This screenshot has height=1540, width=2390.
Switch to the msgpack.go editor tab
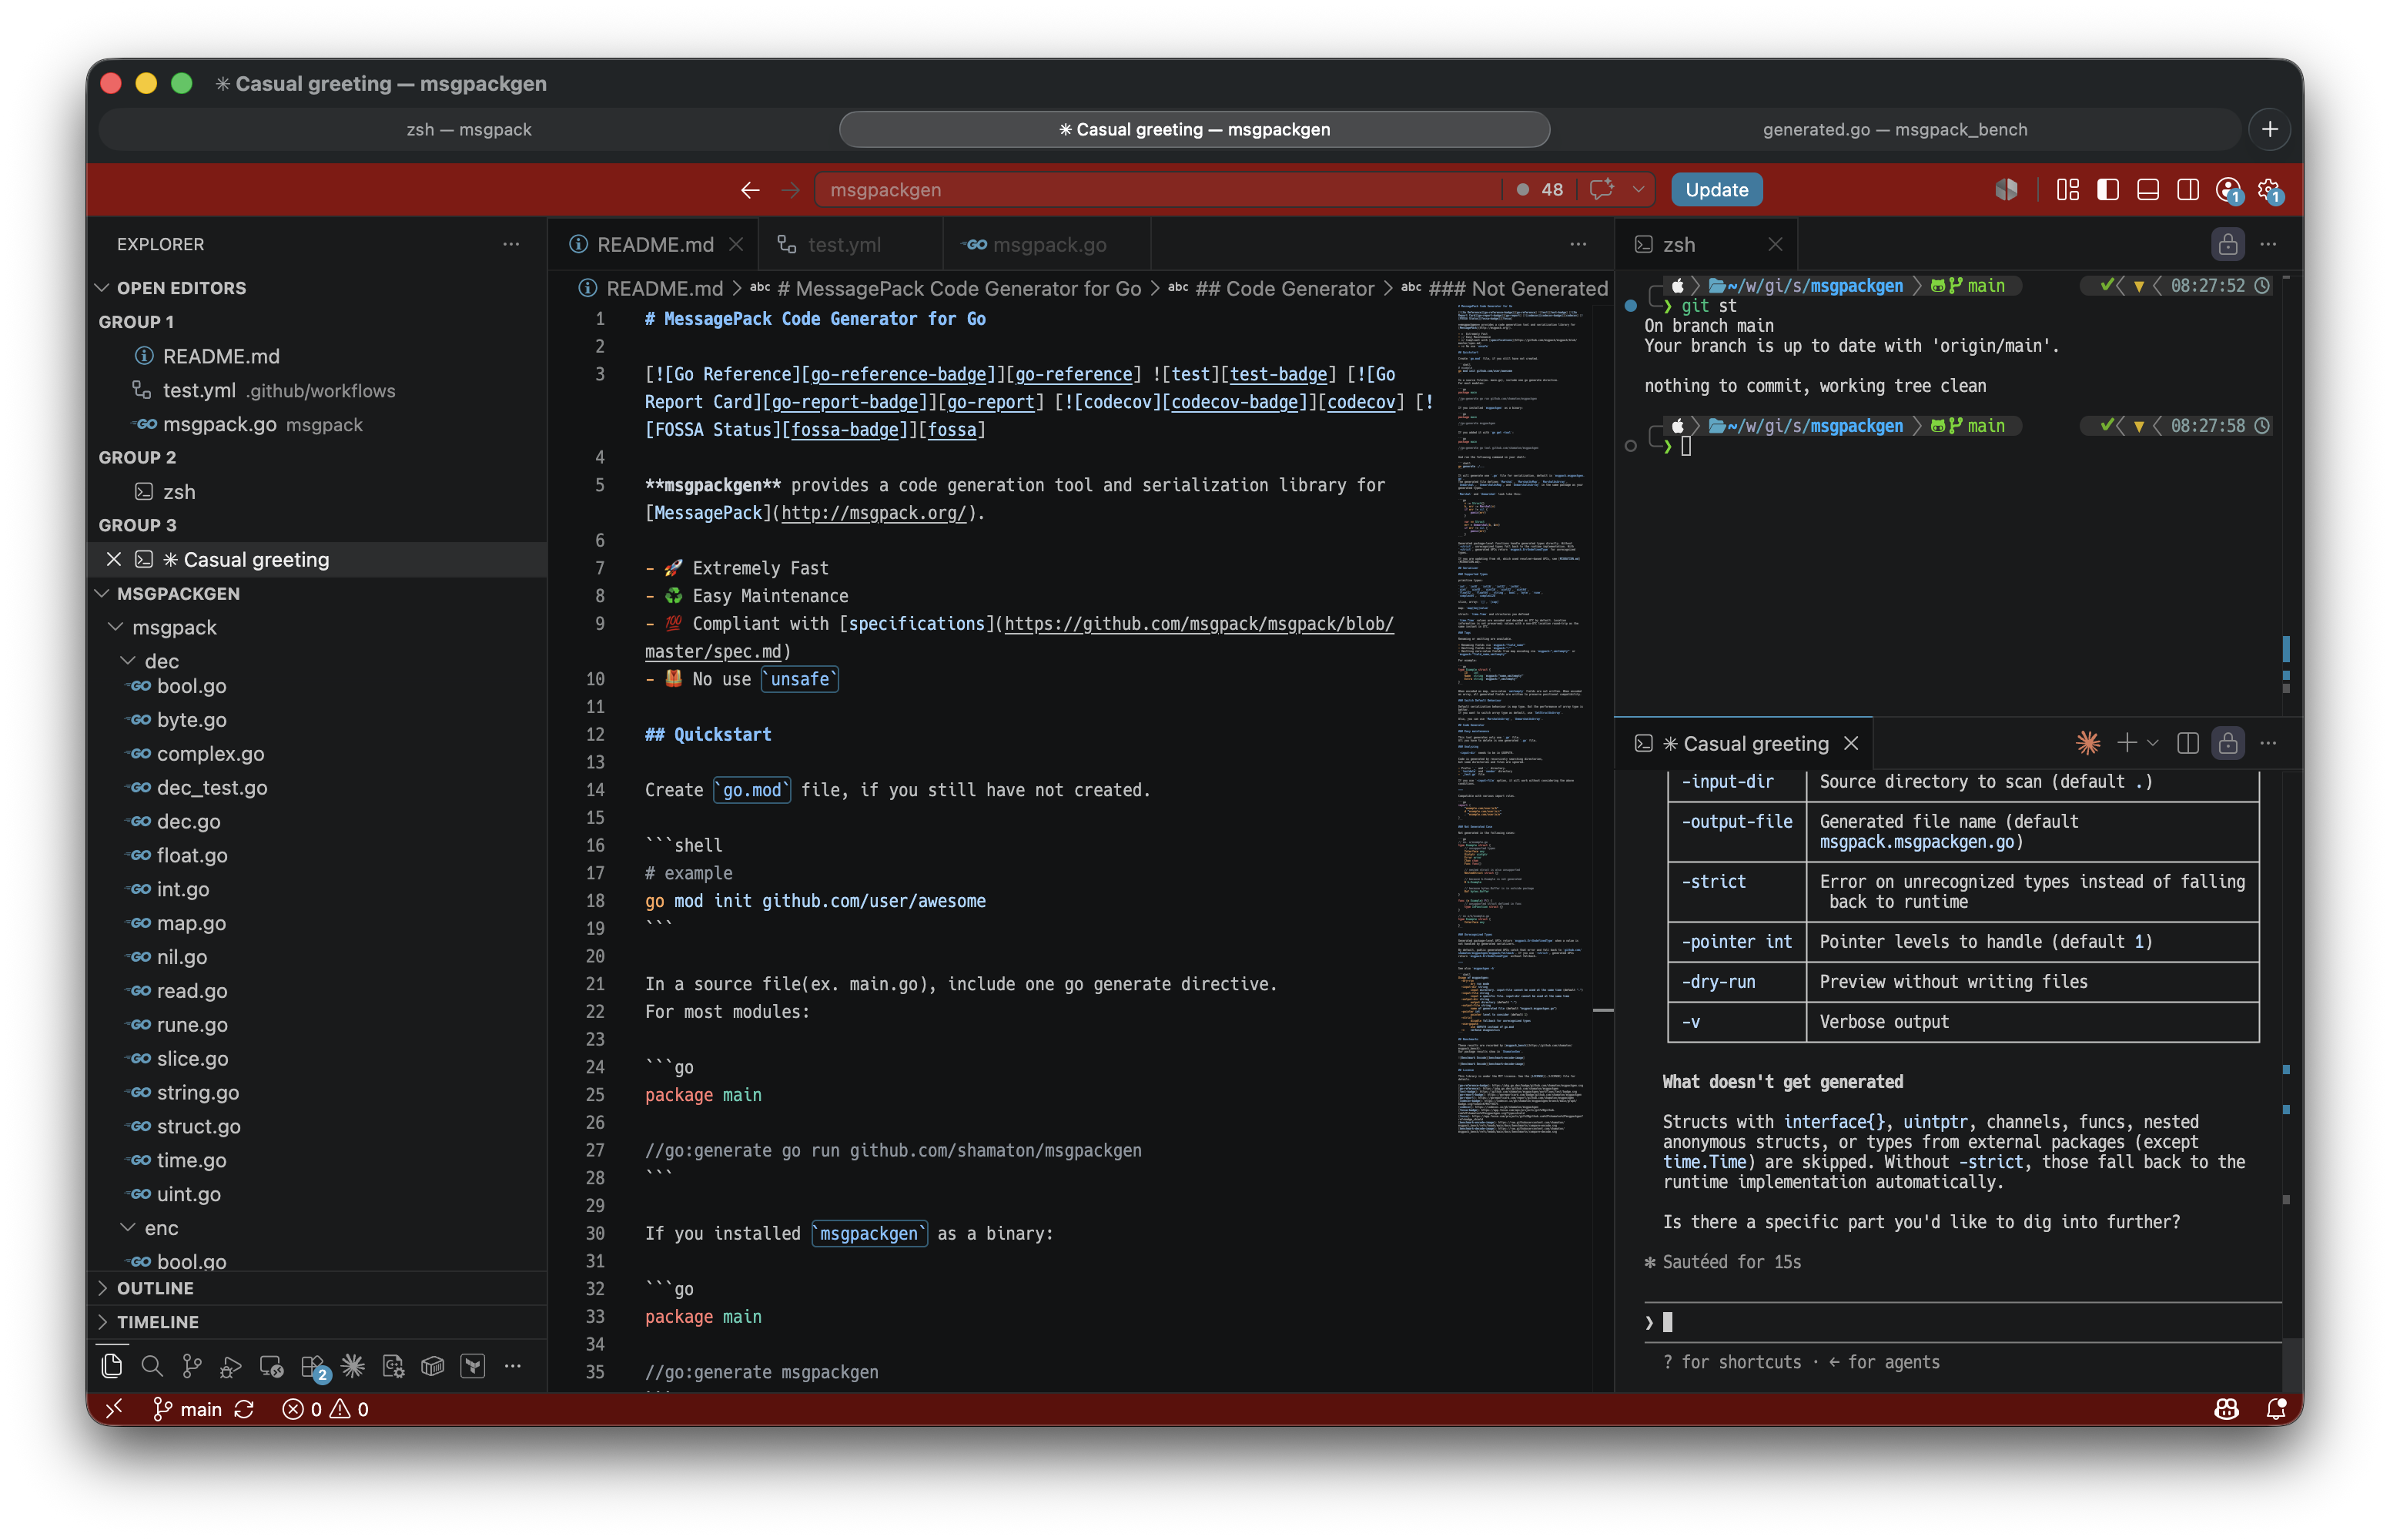[x=1047, y=245]
